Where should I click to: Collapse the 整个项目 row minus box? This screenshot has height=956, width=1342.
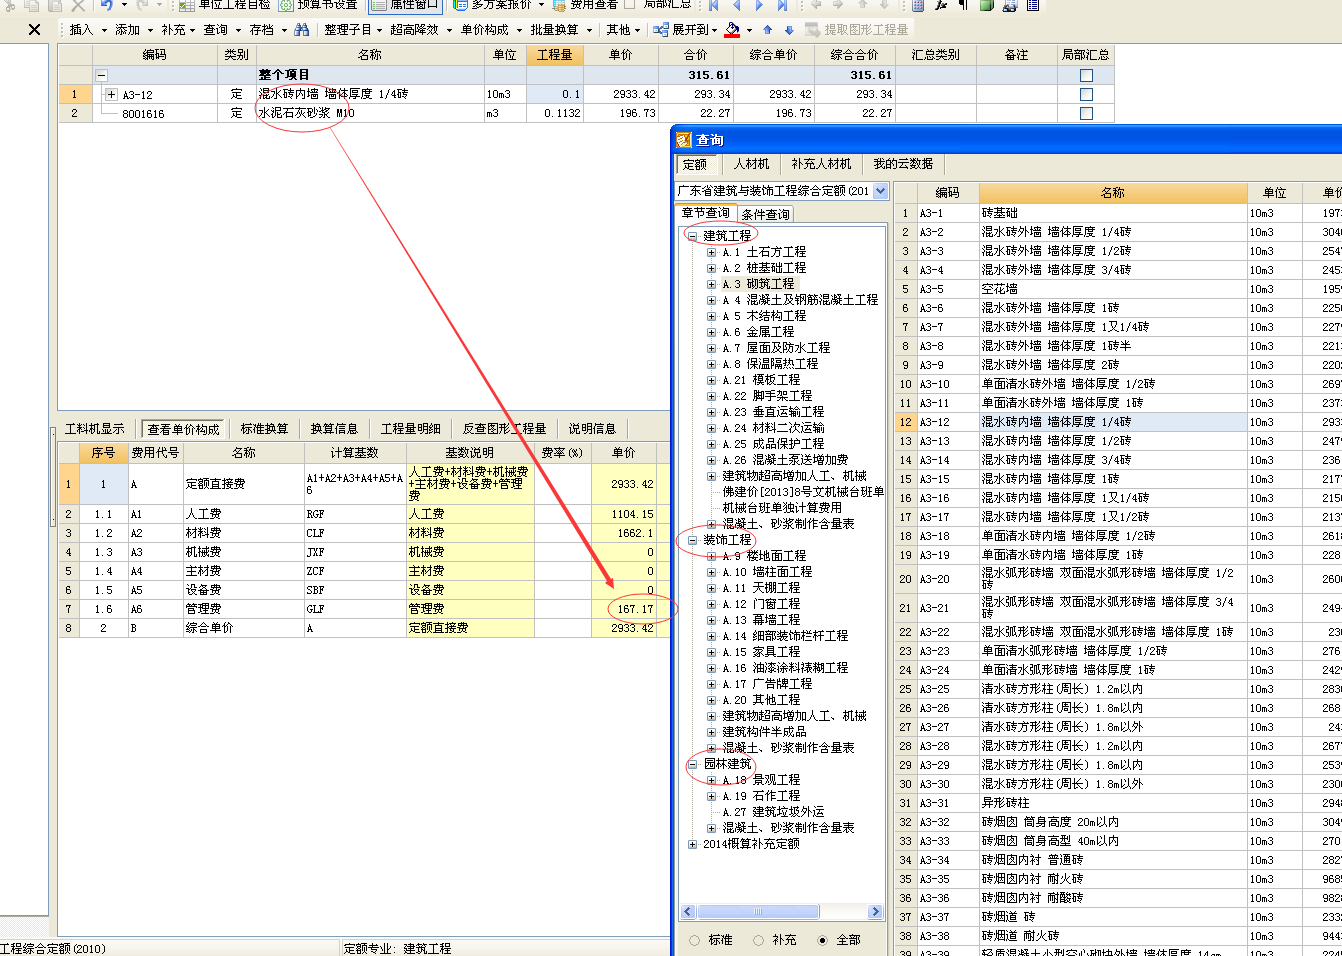pos(101,75)
